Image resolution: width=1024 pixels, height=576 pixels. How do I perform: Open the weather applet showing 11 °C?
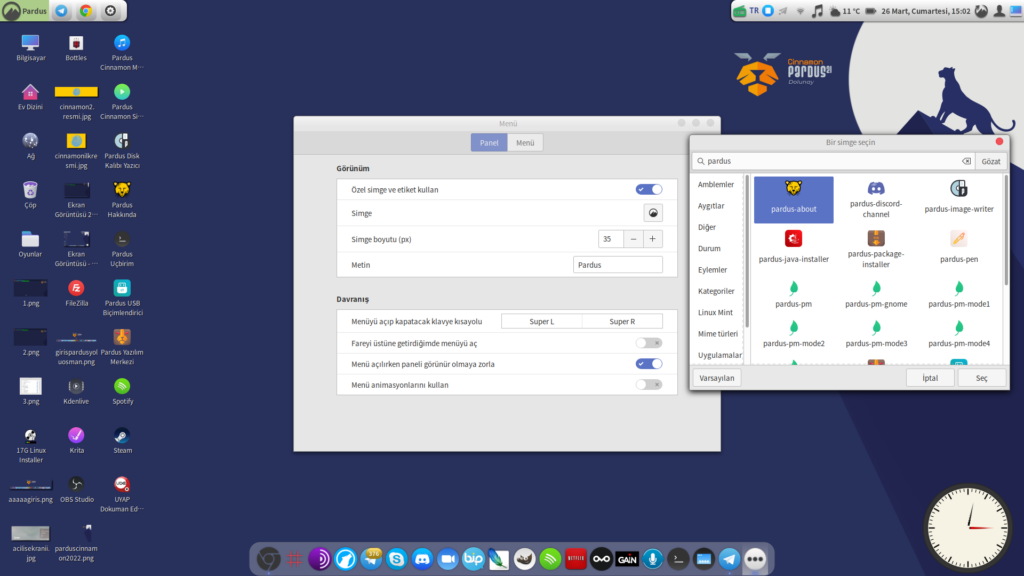[844, 11]
